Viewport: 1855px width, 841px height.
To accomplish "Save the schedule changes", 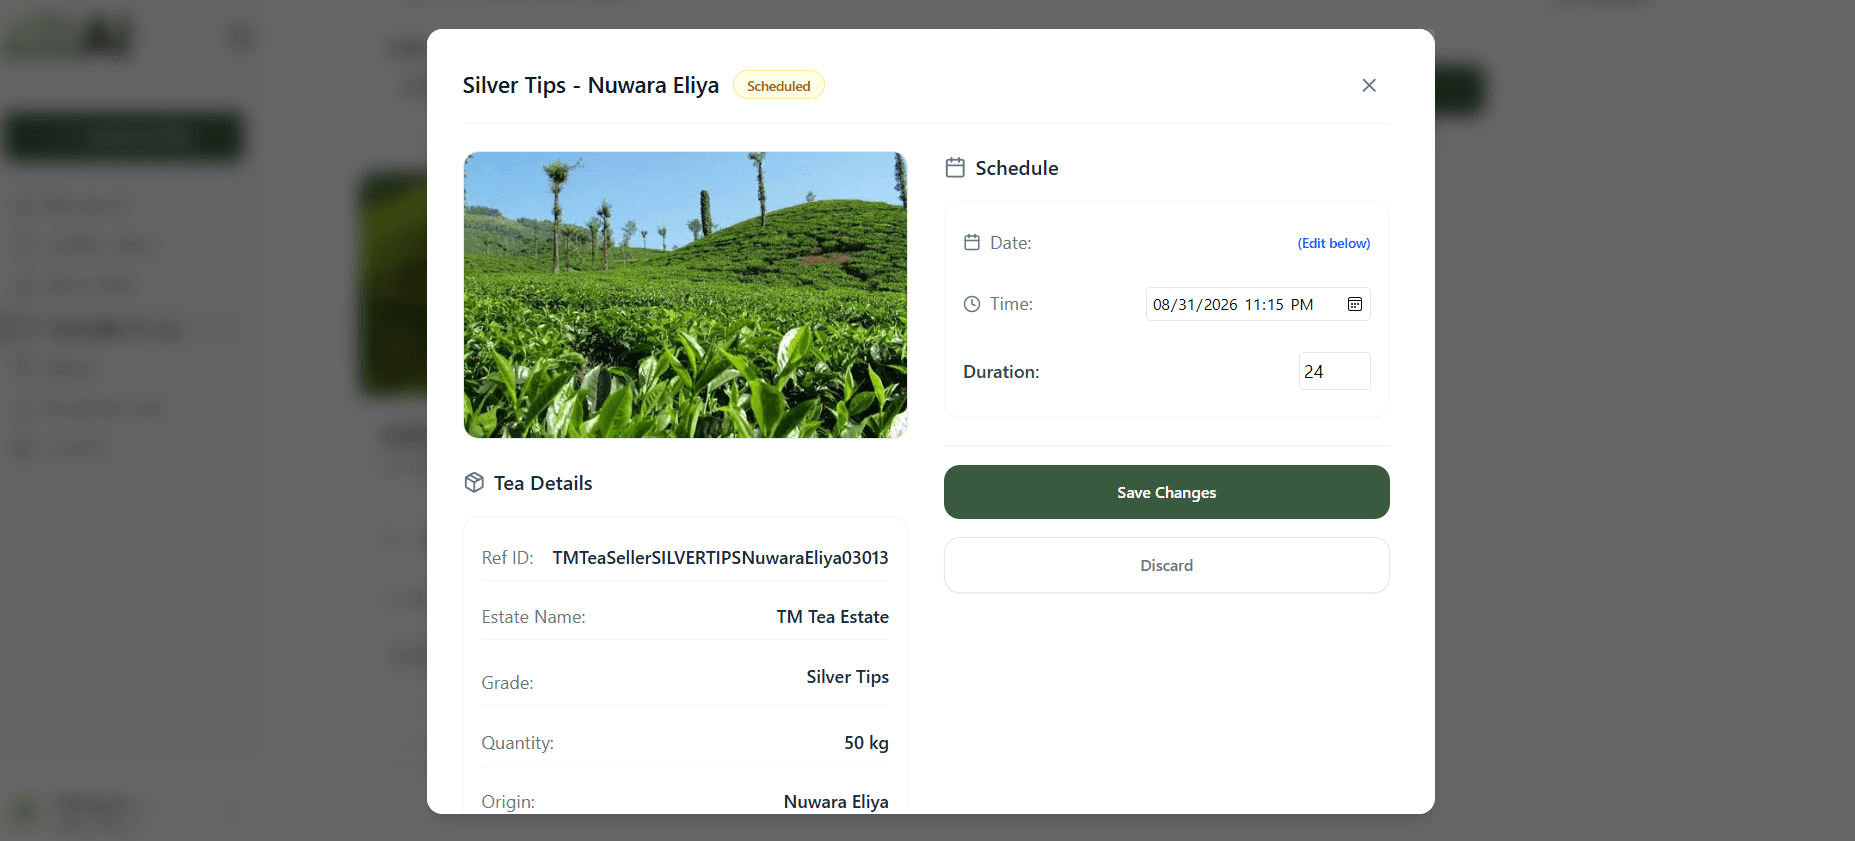I will point(1167,492).
